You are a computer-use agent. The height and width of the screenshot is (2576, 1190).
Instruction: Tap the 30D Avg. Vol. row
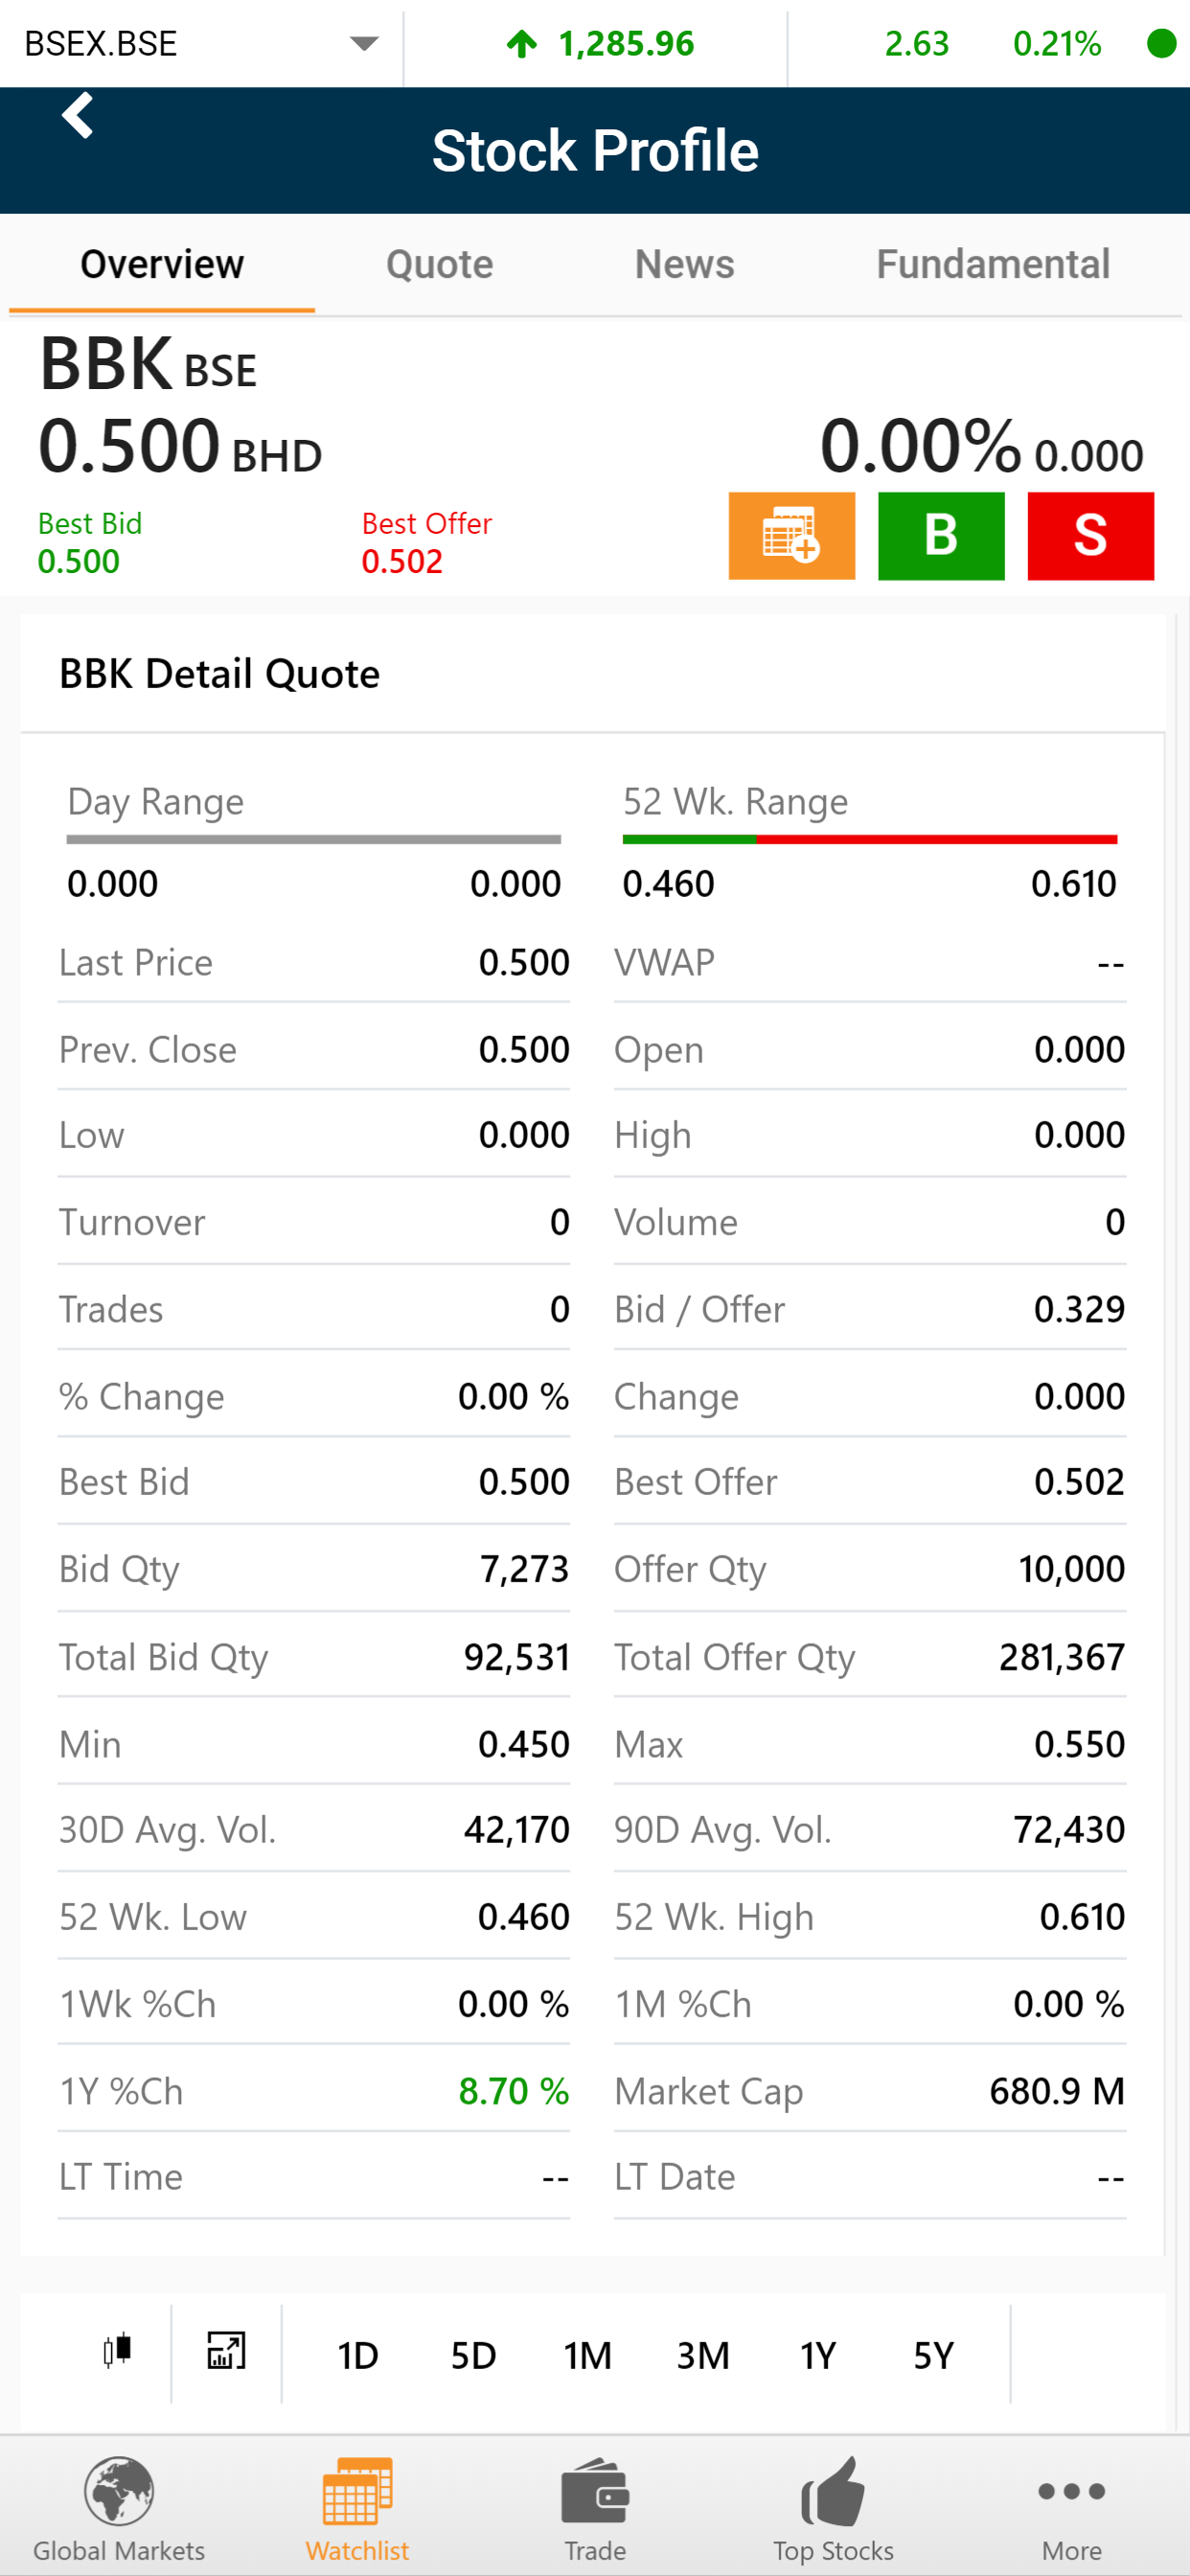pyautogui.click(x=314, y=1829)
